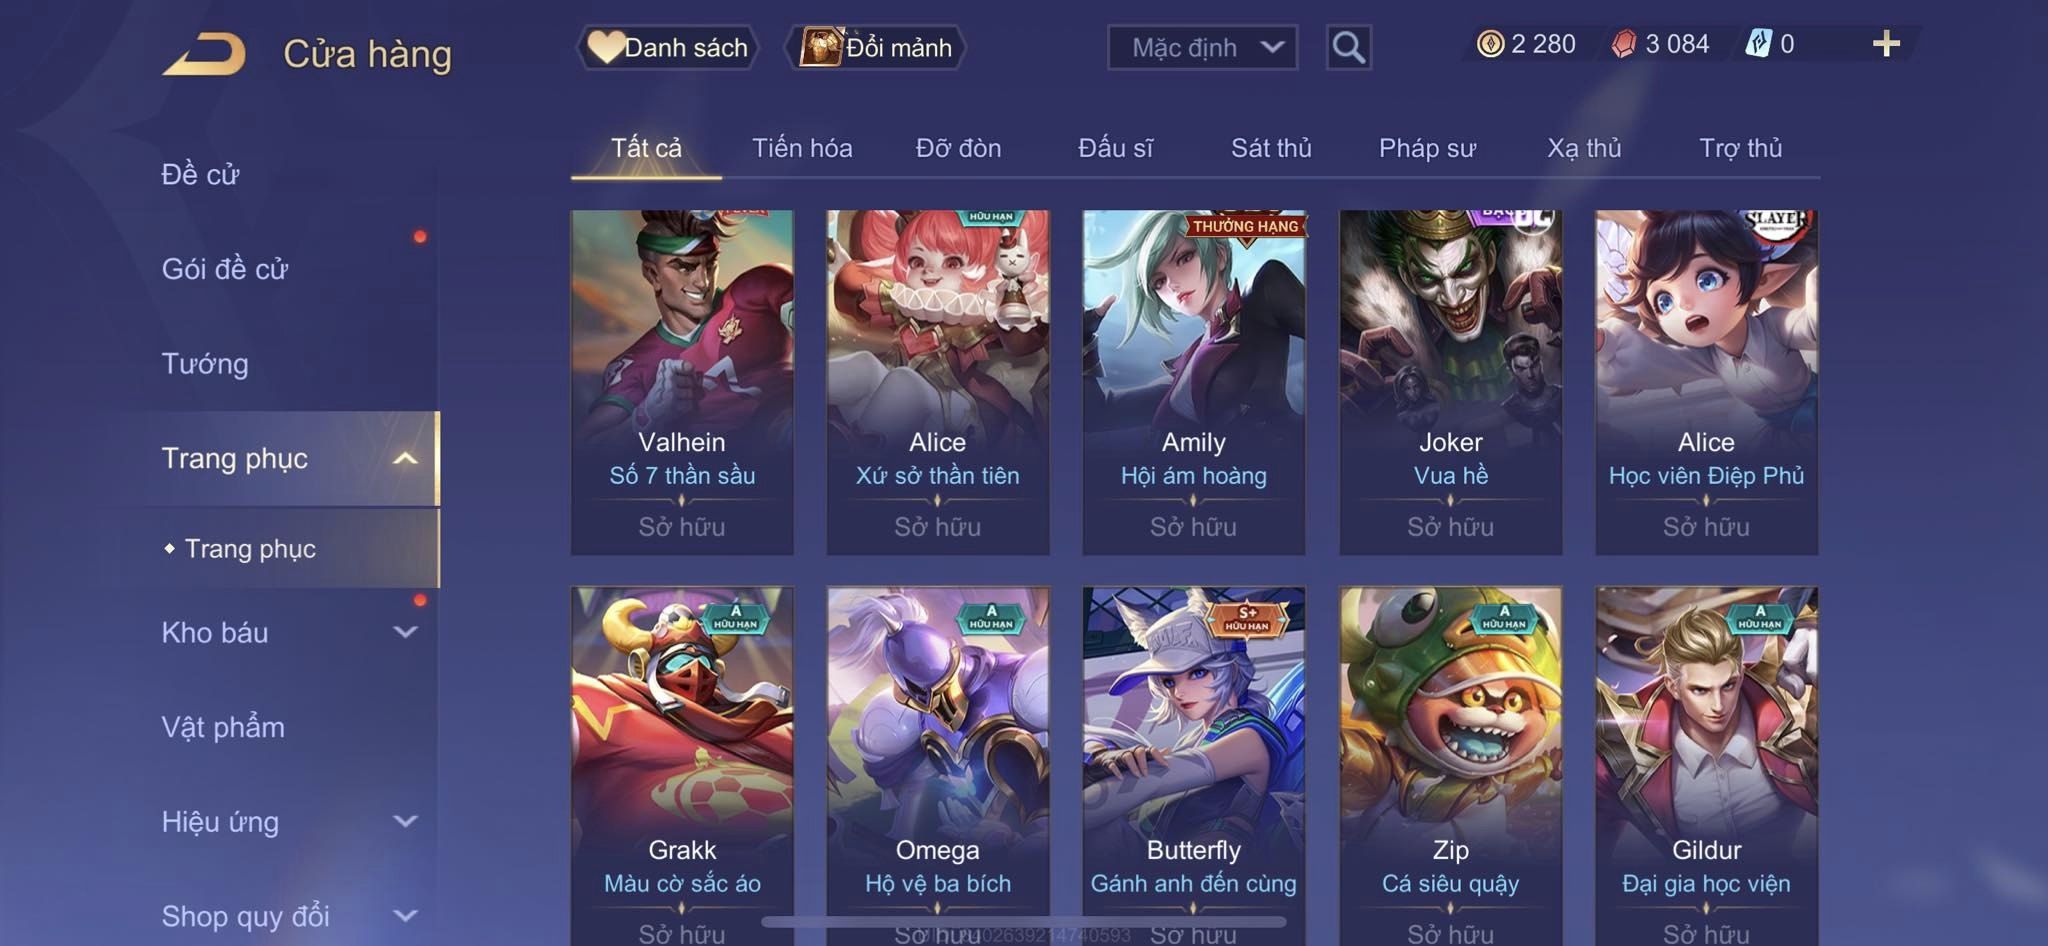The height and width of the screenshot is (946, 2048).
Task: Tap the blue voucher currency icon
Action: tap(1758, 44)
